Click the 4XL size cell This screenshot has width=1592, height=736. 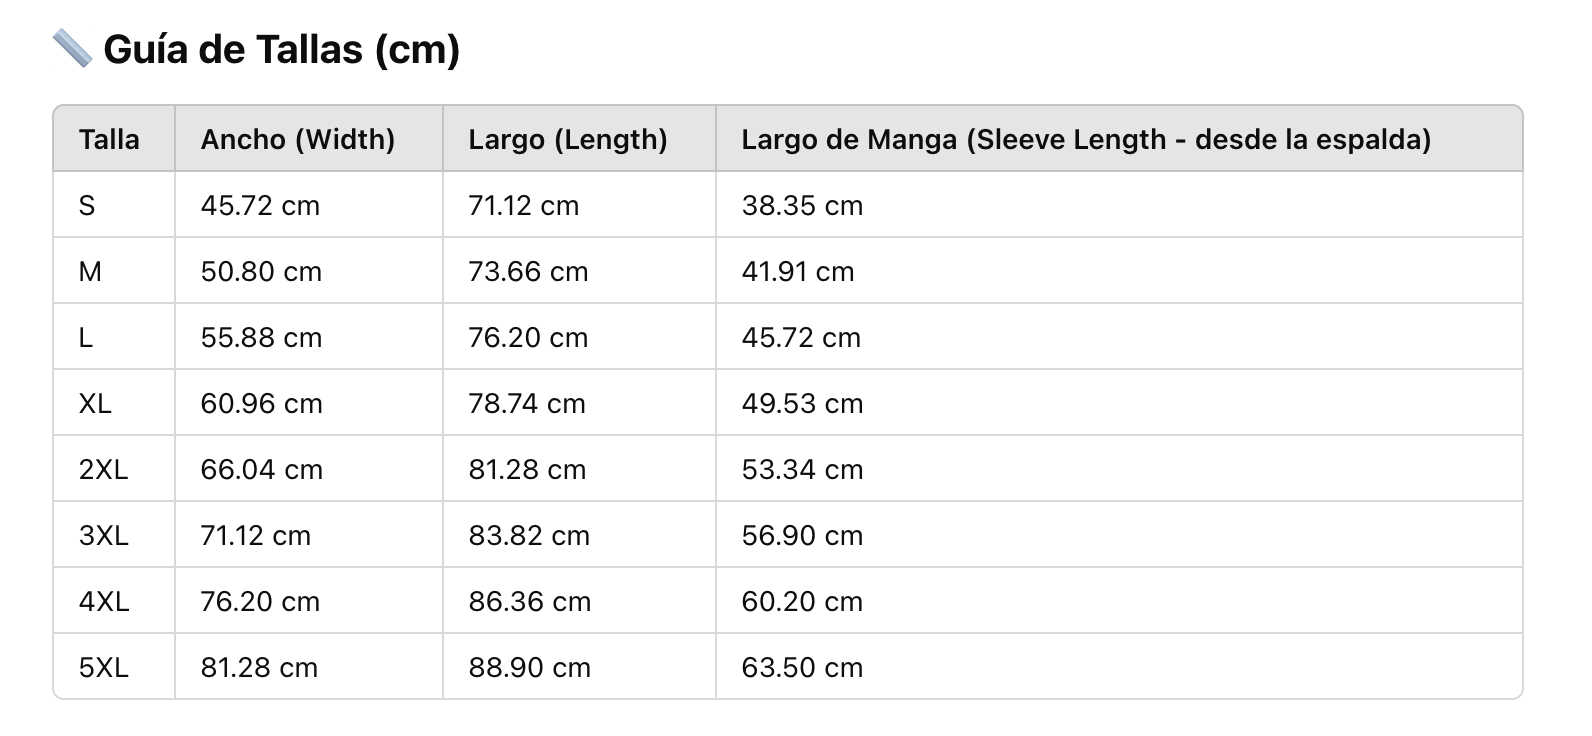coord(104,601)
